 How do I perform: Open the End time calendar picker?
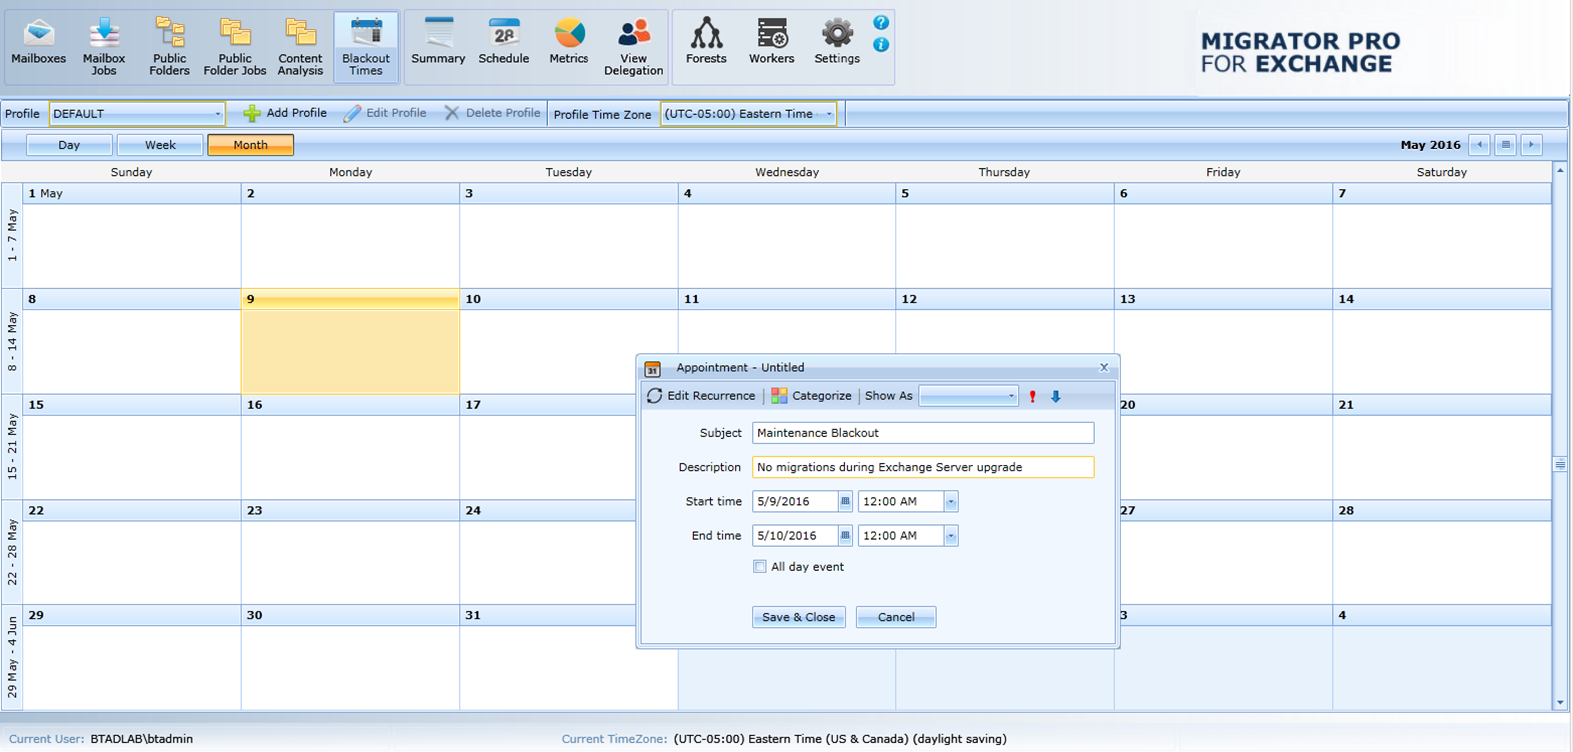click(x=845, y=536)
